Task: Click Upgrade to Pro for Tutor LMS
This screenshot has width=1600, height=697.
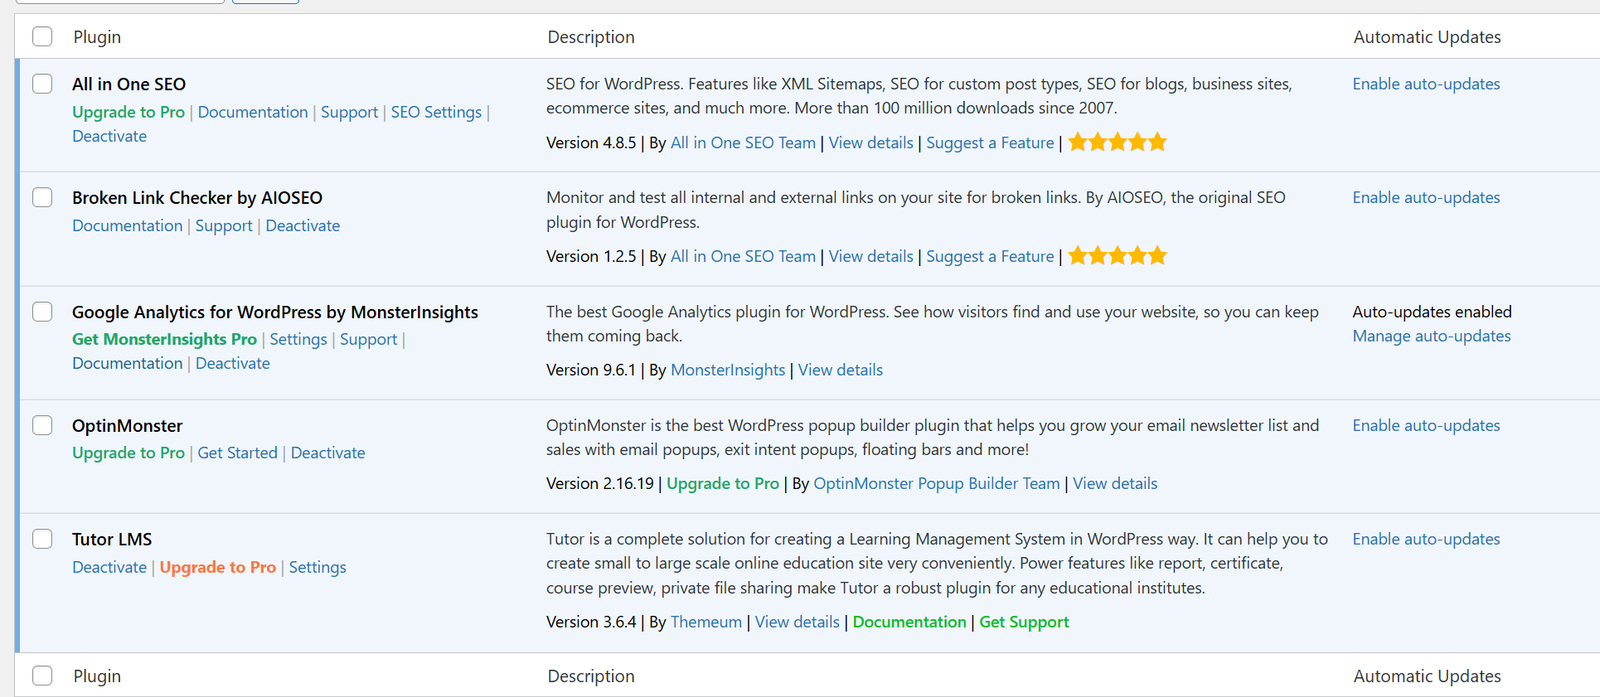Action: [x=218, y=567]
